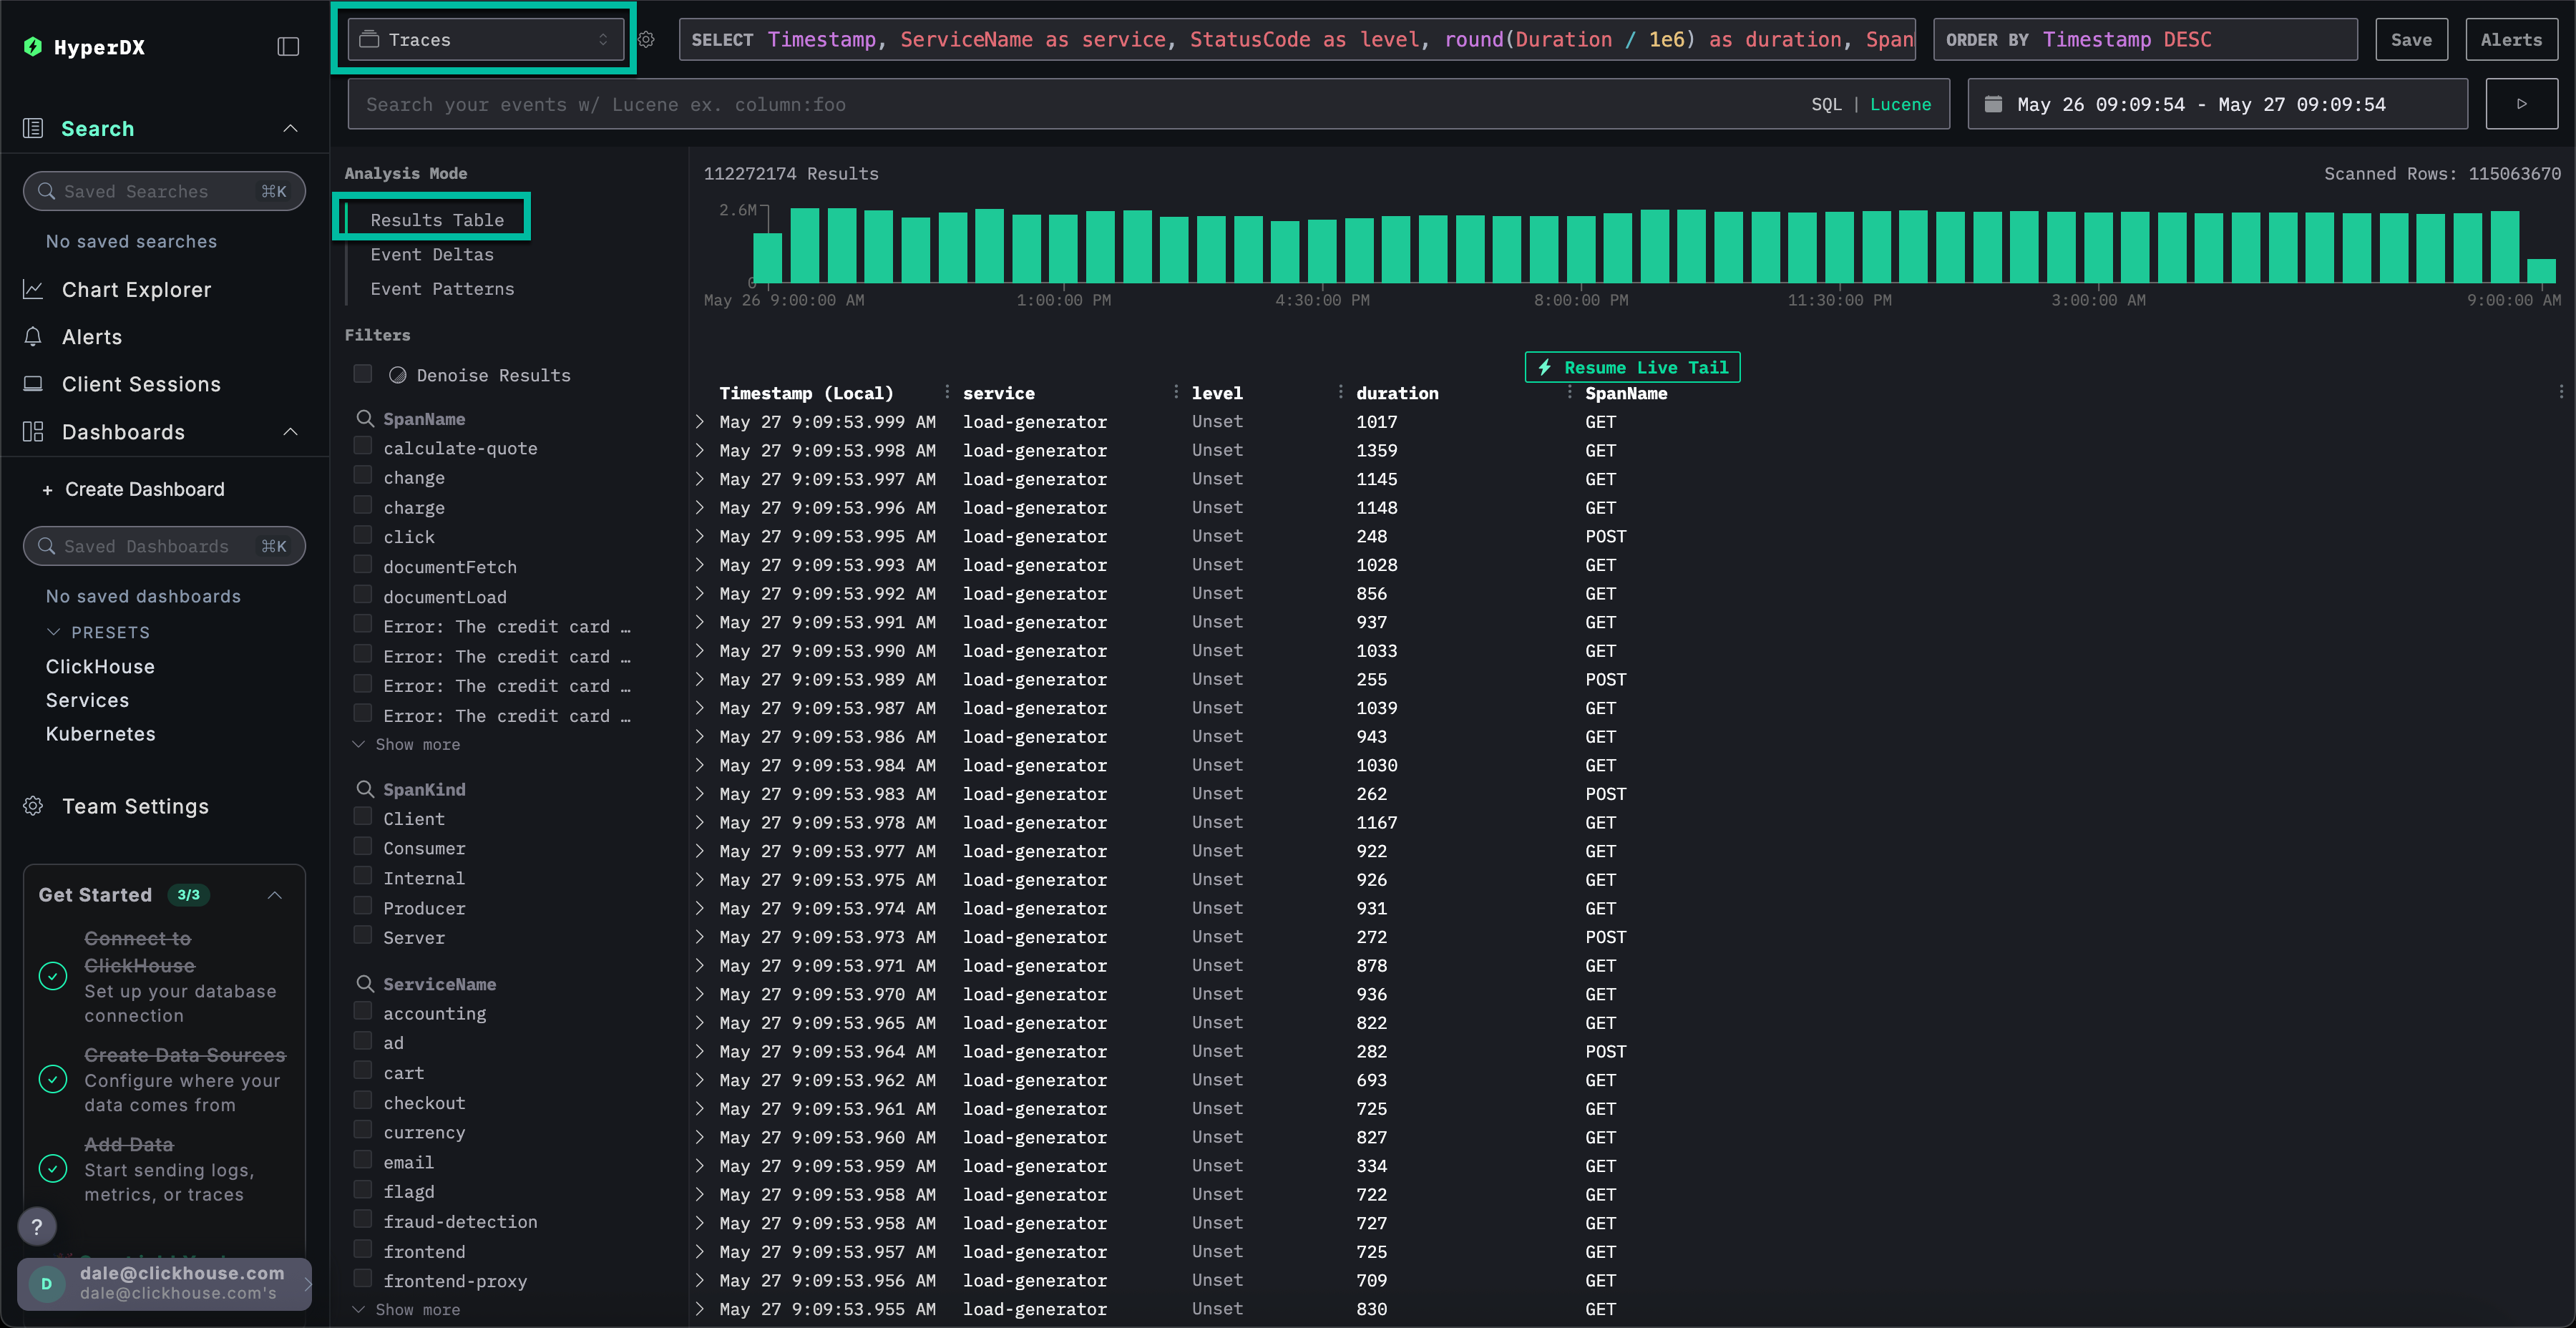This screenshot has width=2576, height=1328.
Task: Collapse the Dashboards sidebar section
Action: pos(290,432)
